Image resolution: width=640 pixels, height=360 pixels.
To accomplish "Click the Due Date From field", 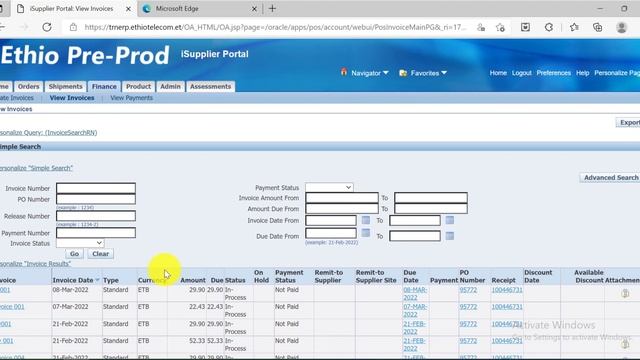I will pyautogui.click(x=331, y=233).
